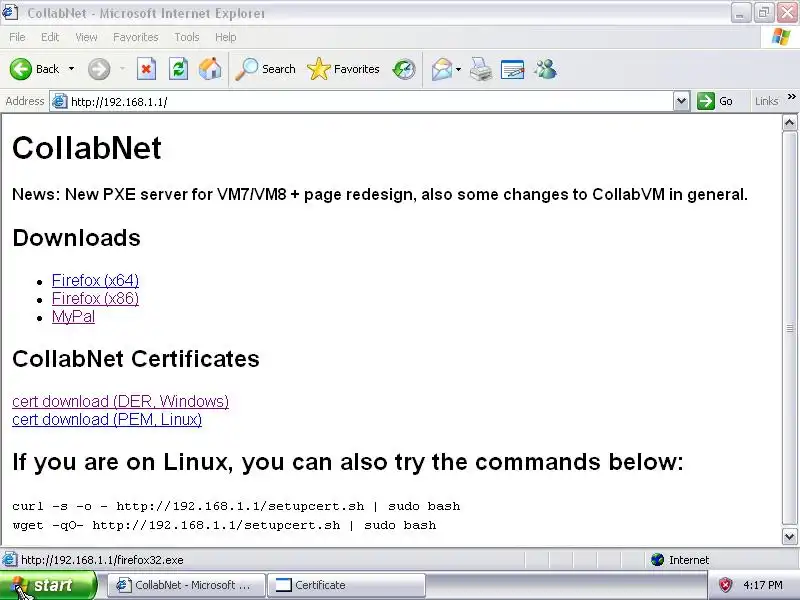Click the CollabNet page heading
This screenshot has width=800, height=600.
point(87,148)
